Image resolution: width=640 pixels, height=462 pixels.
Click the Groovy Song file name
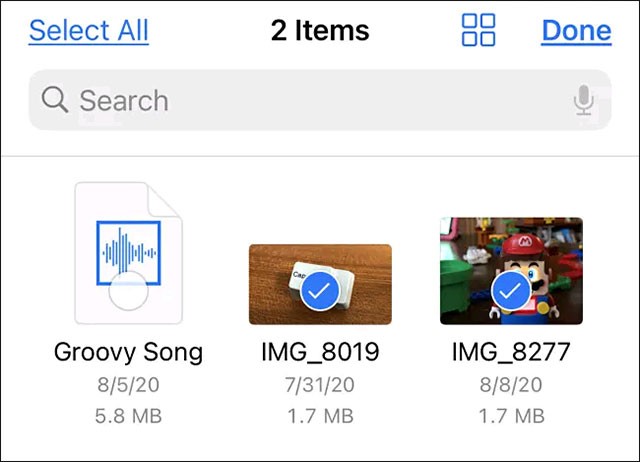(128, 352)
